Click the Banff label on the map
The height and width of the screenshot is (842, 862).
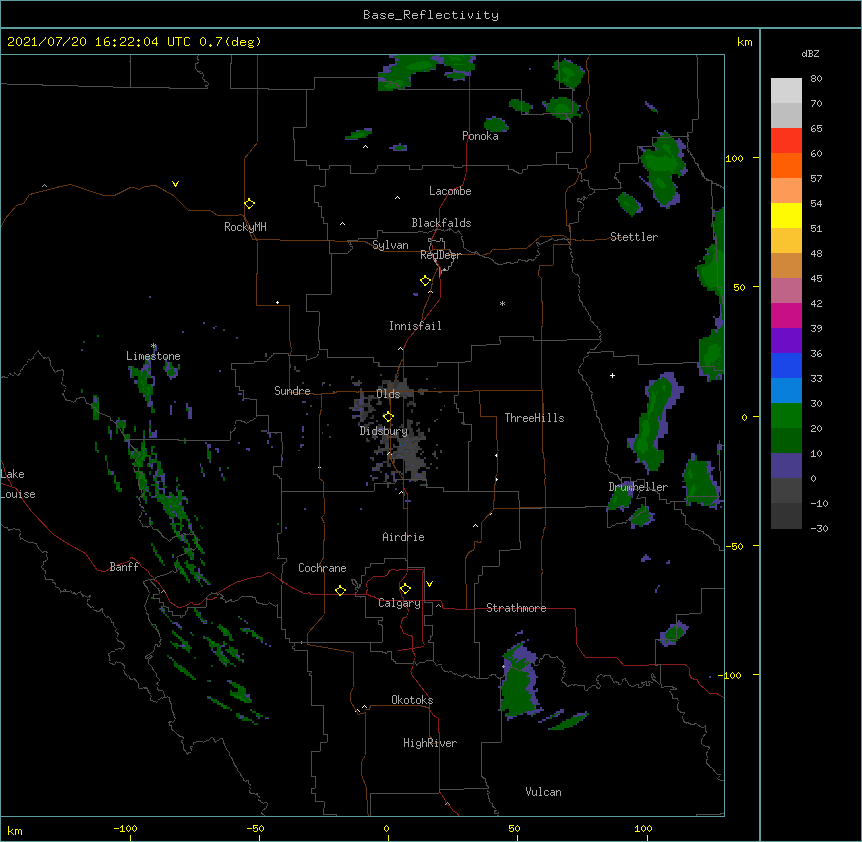click(x=124, y=567)
